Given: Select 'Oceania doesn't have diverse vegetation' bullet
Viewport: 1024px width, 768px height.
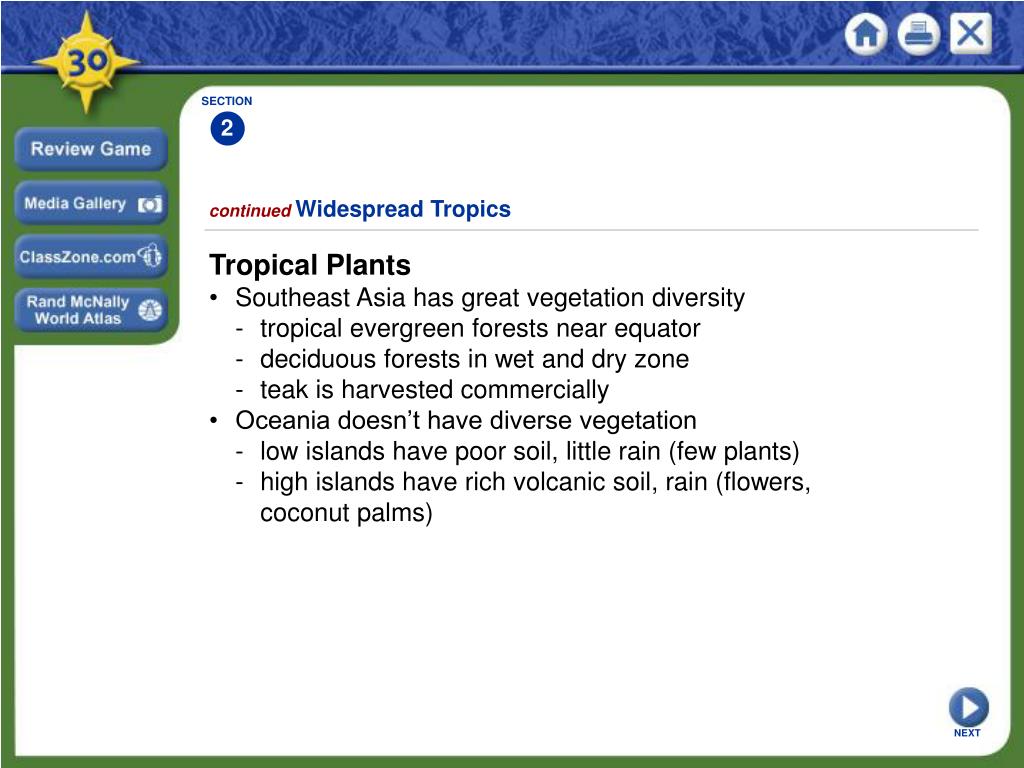Looking at the screenshot, I should (466, 421).
